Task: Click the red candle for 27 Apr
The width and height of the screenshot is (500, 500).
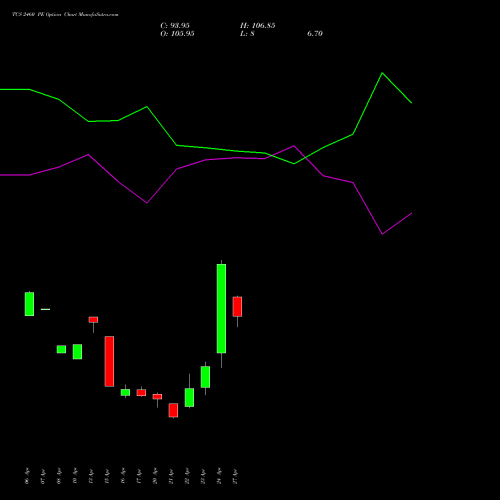Action: [x=237, y=306]
